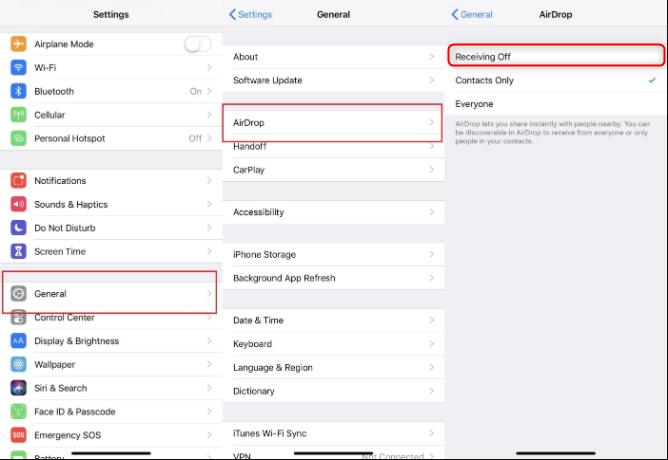This screenshot has height=460, width=668.
Task: Open the Notifications icon
Action: coord(18,181)
